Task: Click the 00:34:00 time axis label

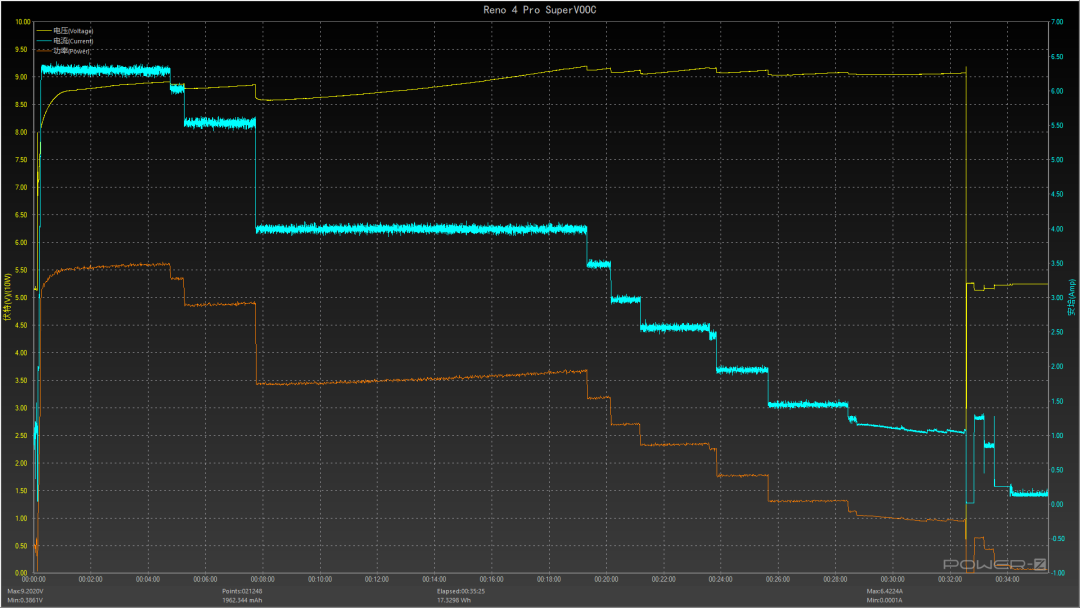Action: point(1007,580)
